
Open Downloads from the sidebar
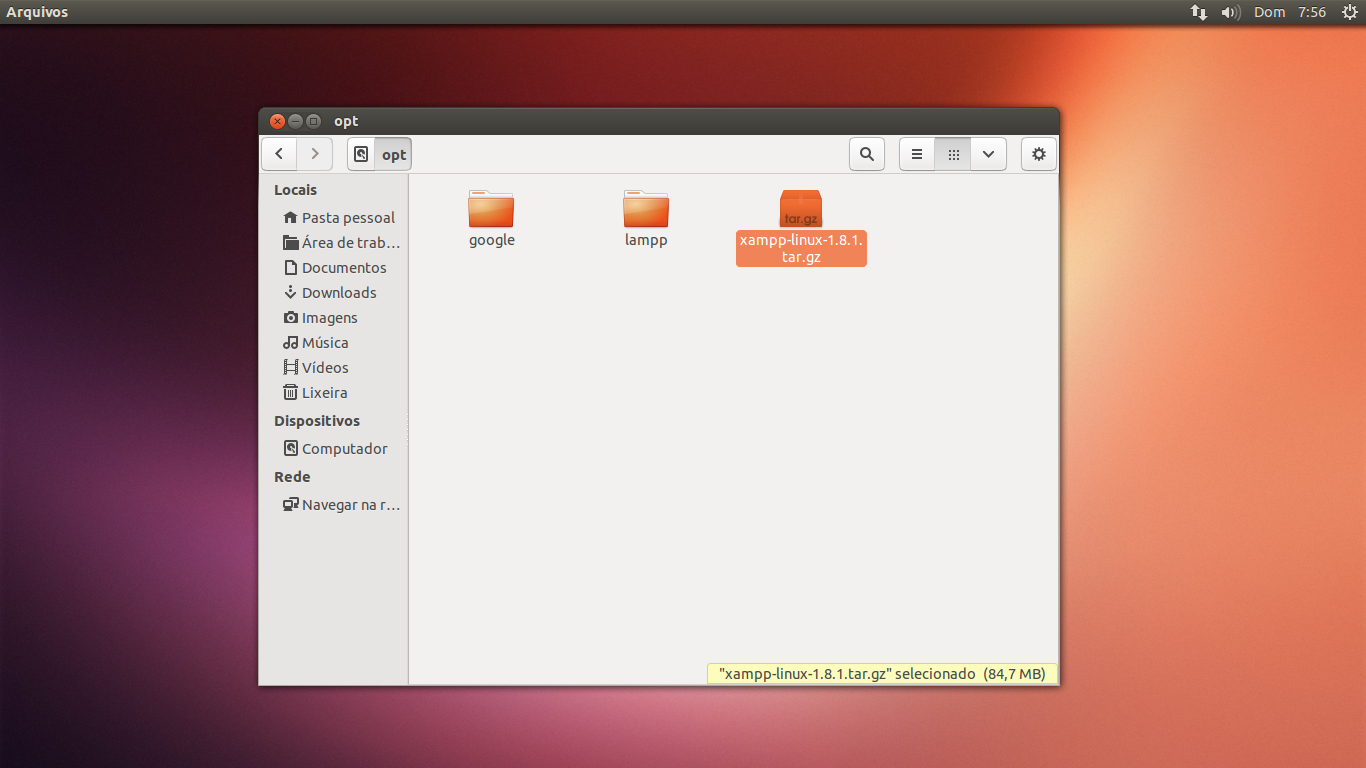[x=339, y=292]
